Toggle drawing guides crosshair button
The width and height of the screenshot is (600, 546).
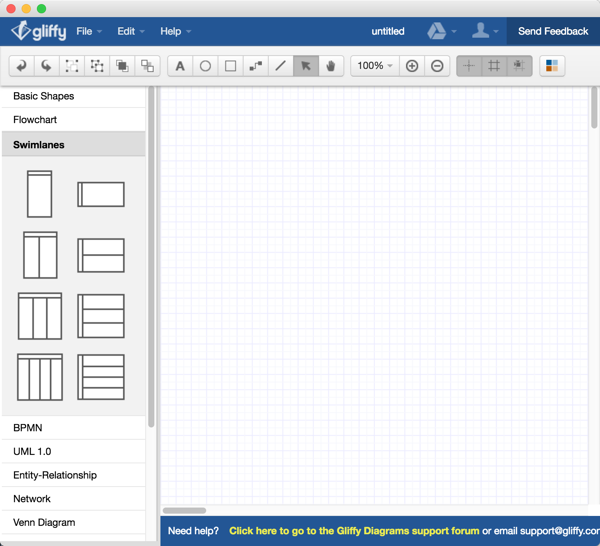pyautogui.click(x=469, y=66)
